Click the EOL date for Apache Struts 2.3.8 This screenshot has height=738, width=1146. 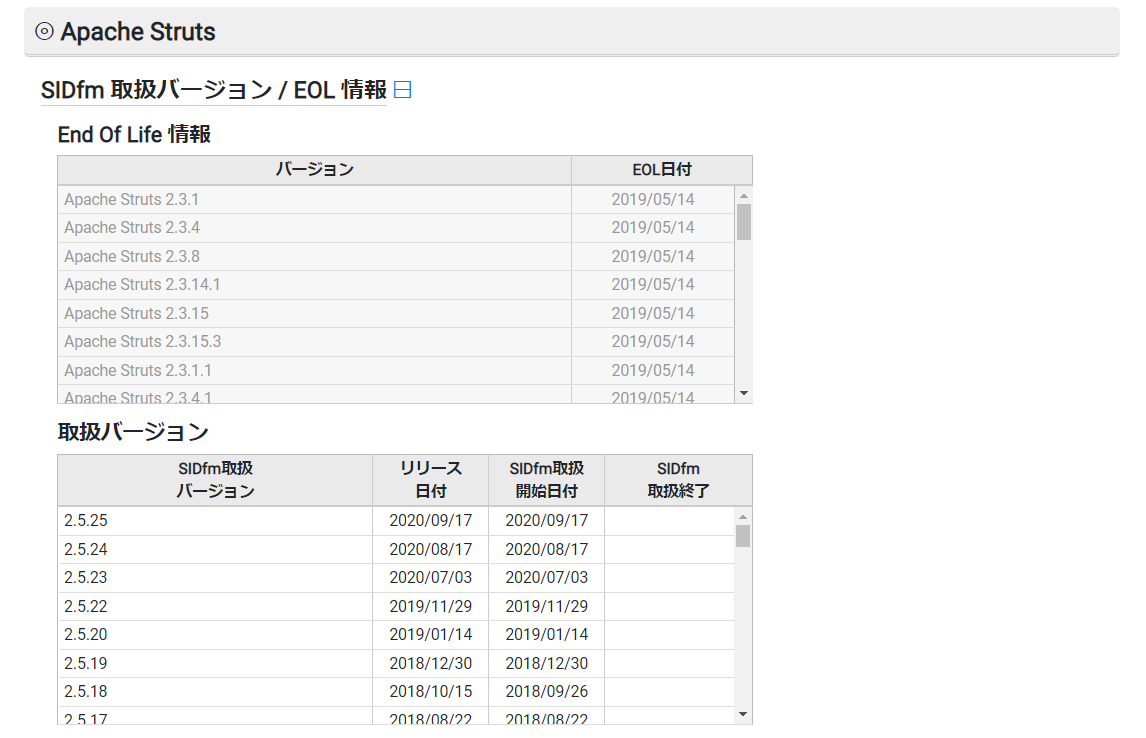653,256
